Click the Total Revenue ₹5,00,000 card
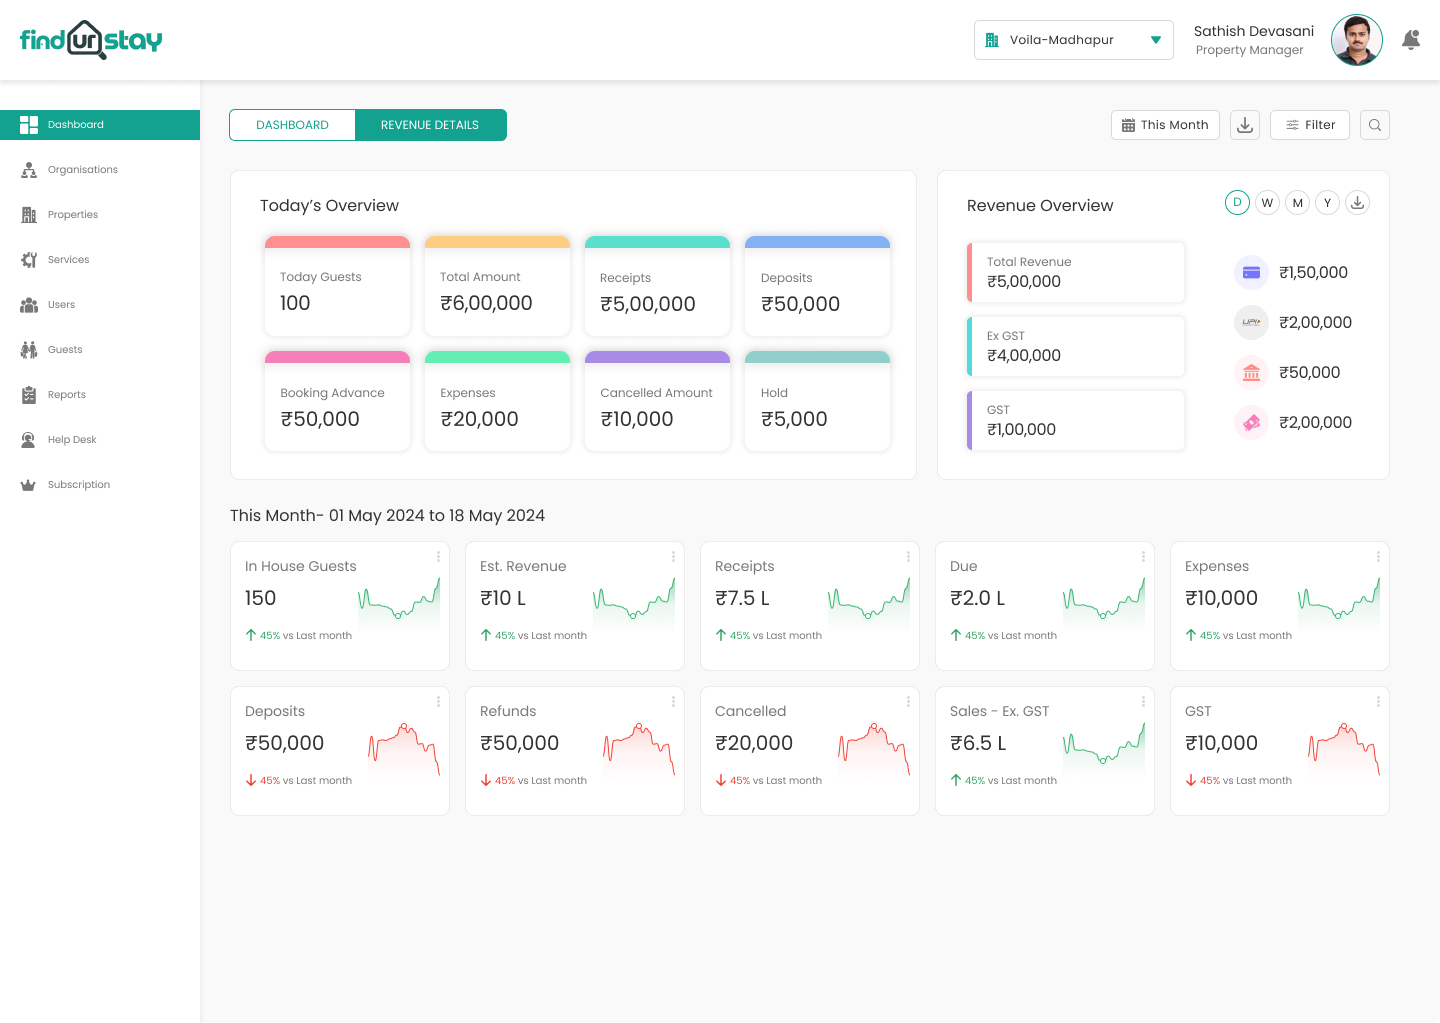 point(1076,272)
